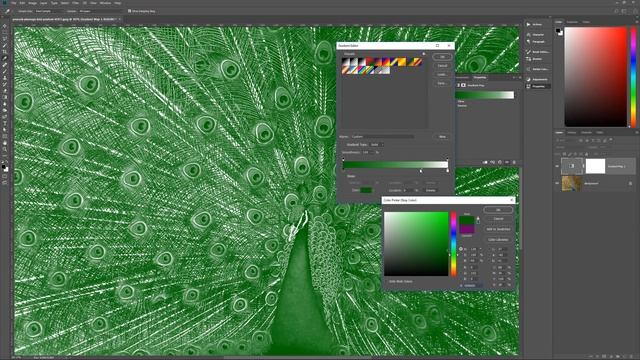Click Cancel in Color Picker dialog

pyautogui.click(x=498, y=219)
